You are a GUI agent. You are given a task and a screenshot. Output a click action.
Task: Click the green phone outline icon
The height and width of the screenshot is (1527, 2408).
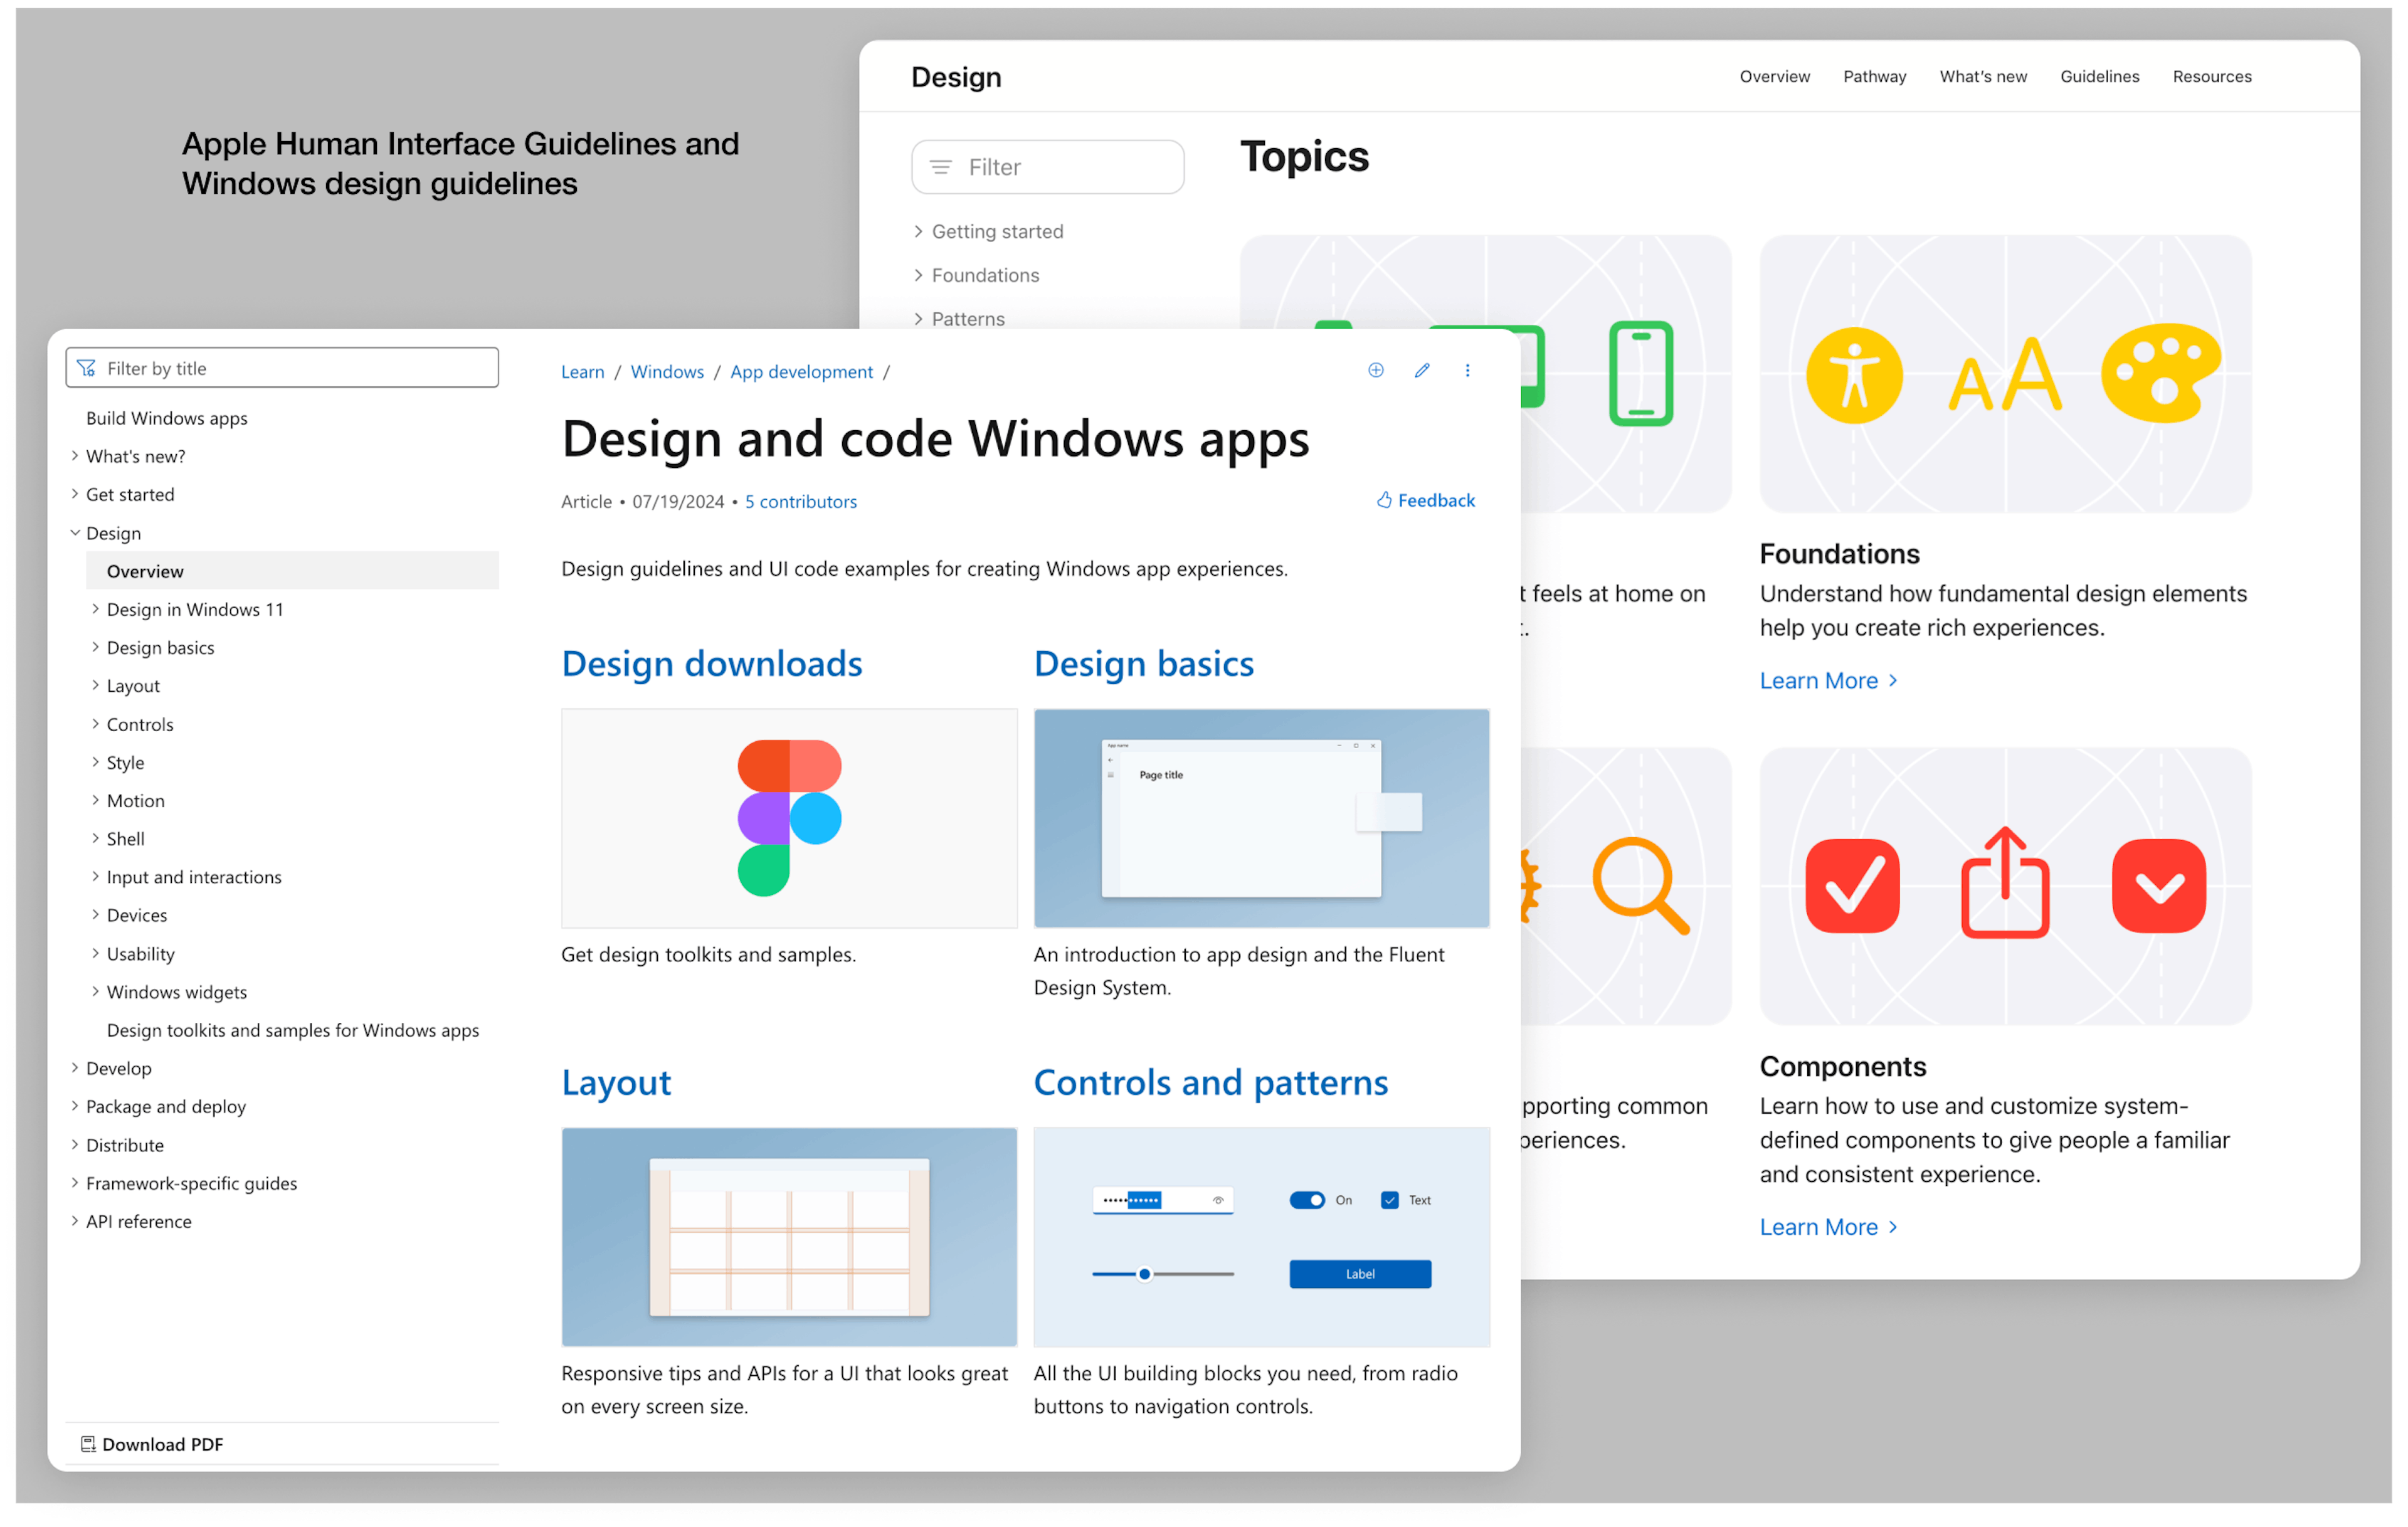(x=1641, y=373)
